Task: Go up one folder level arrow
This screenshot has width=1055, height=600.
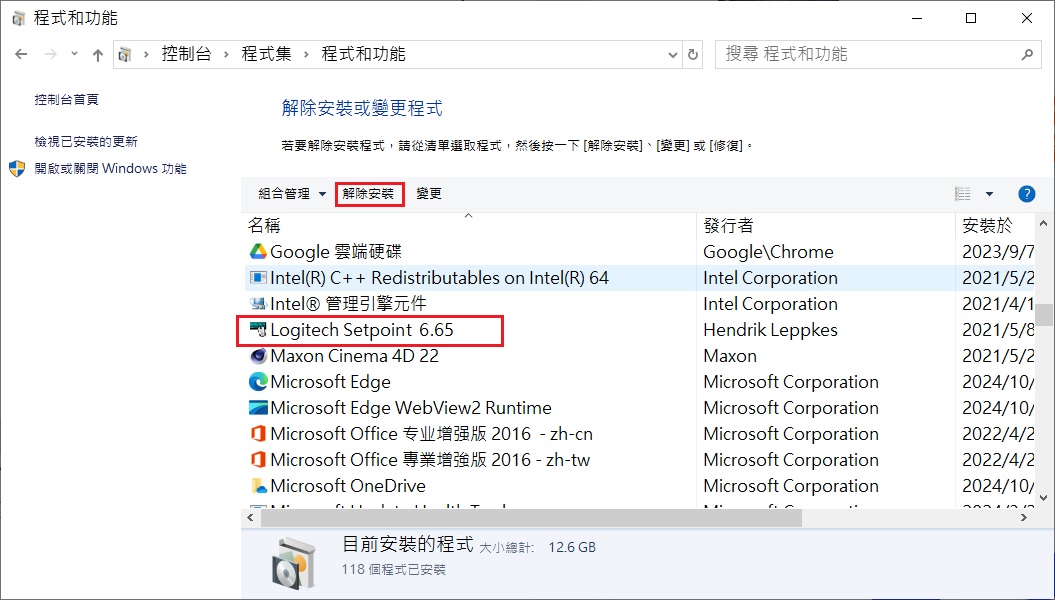Action: [98, 54]
